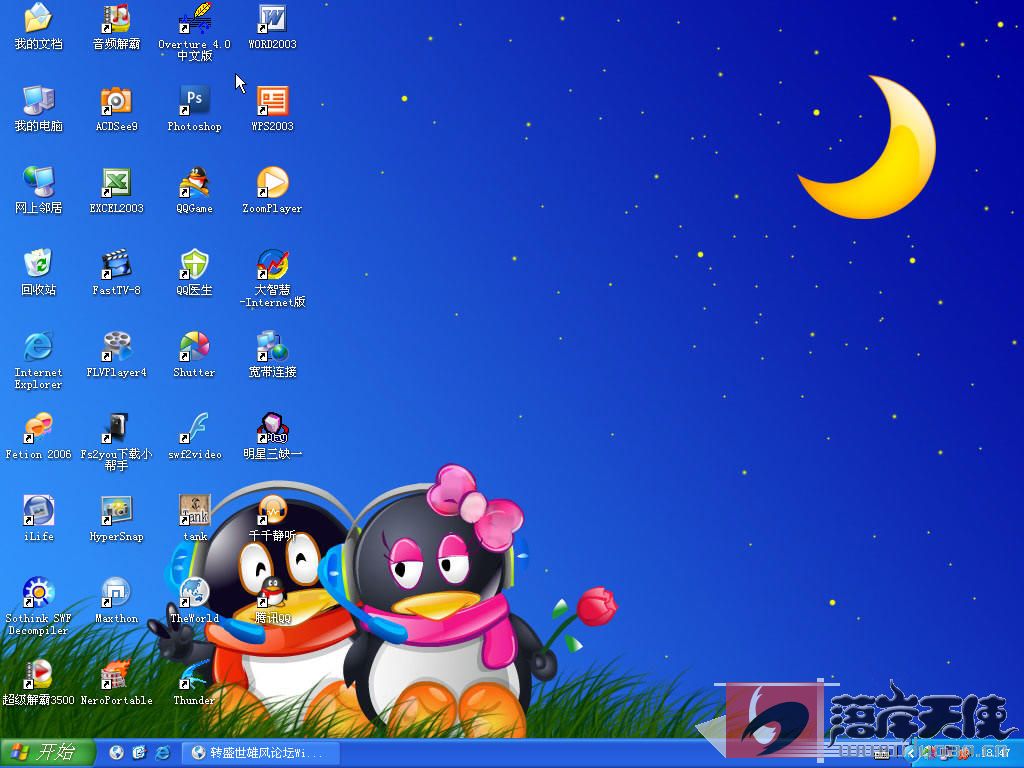Click the taskbar clock
The image size is (1024, 768).
click(x=995, y=754)
